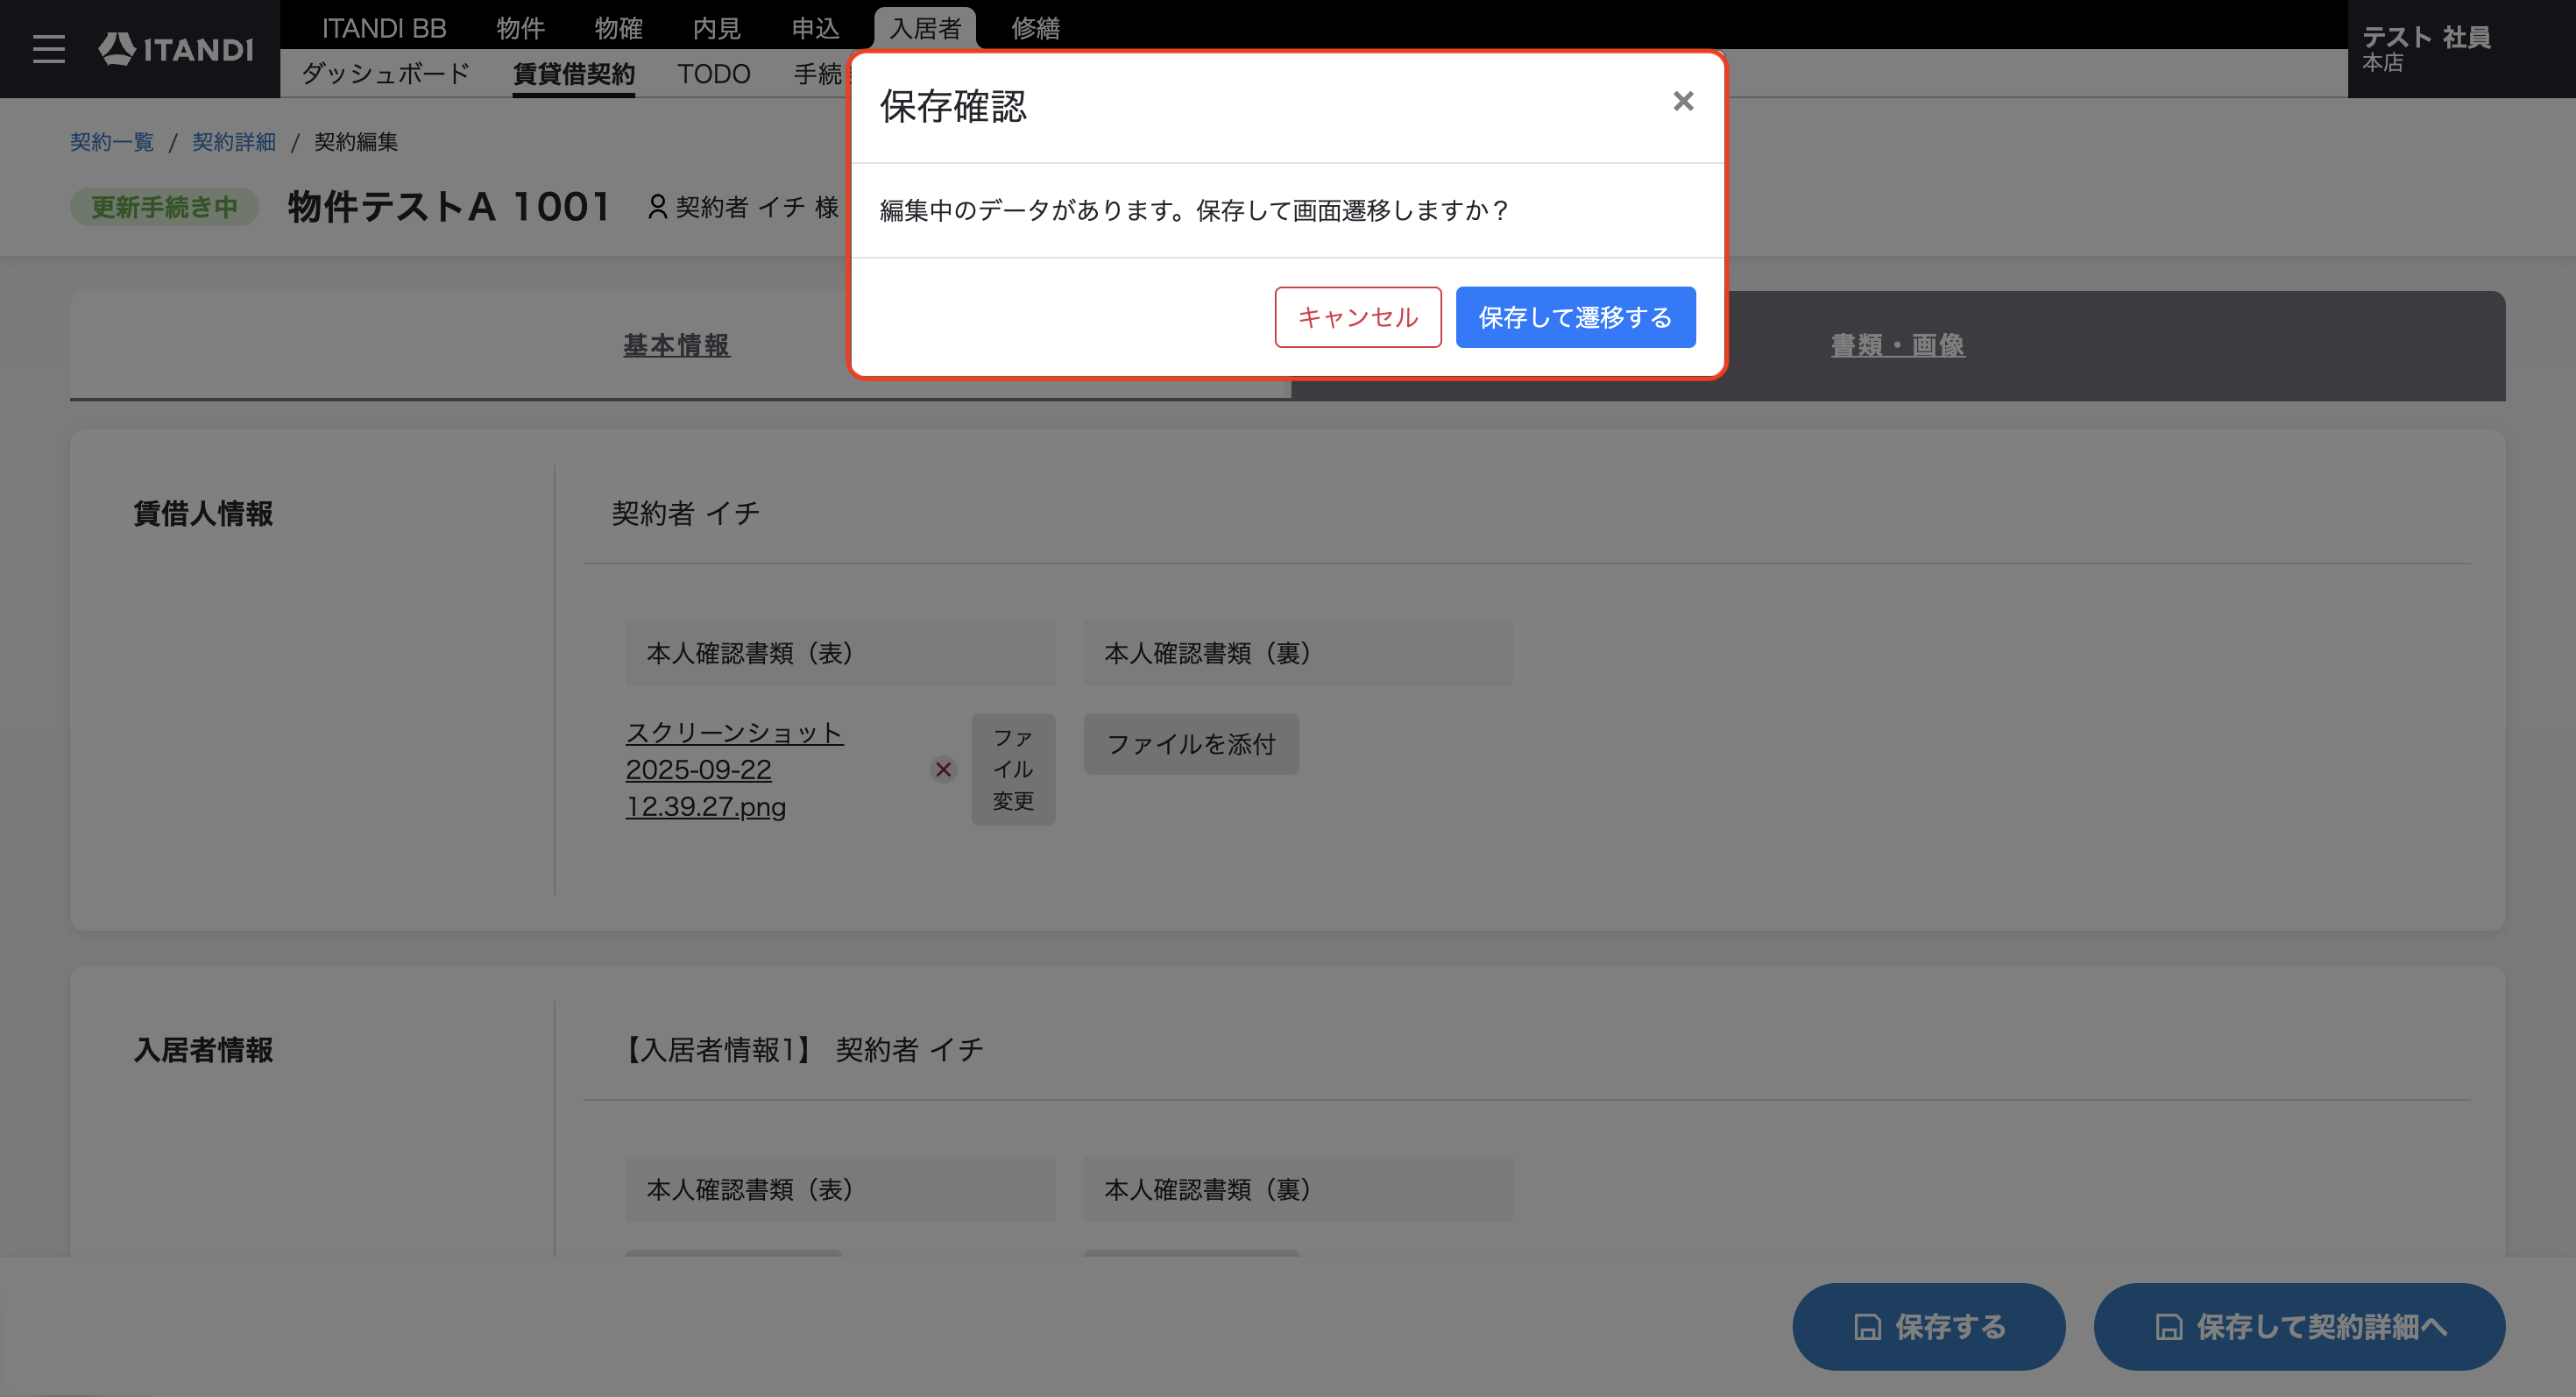
Task: Open the スクリーンショット 2025-09-22 file link
Action: 734,769
